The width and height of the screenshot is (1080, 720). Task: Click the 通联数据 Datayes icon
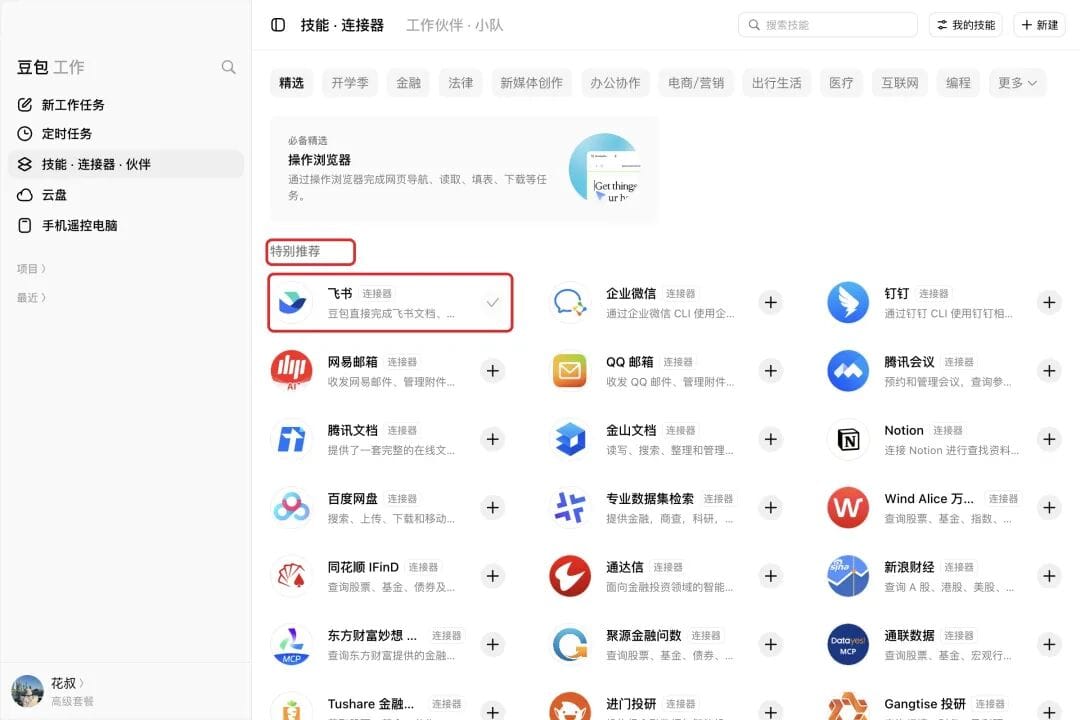[848, 644]
